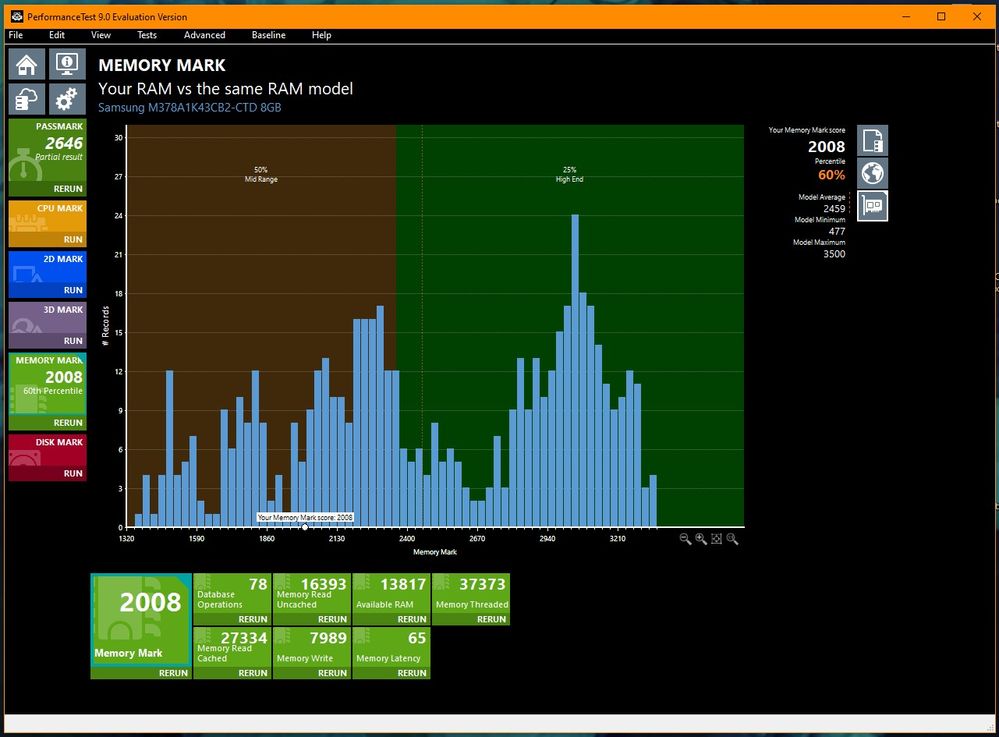Open settings via the gears icon

coord(67,99)
